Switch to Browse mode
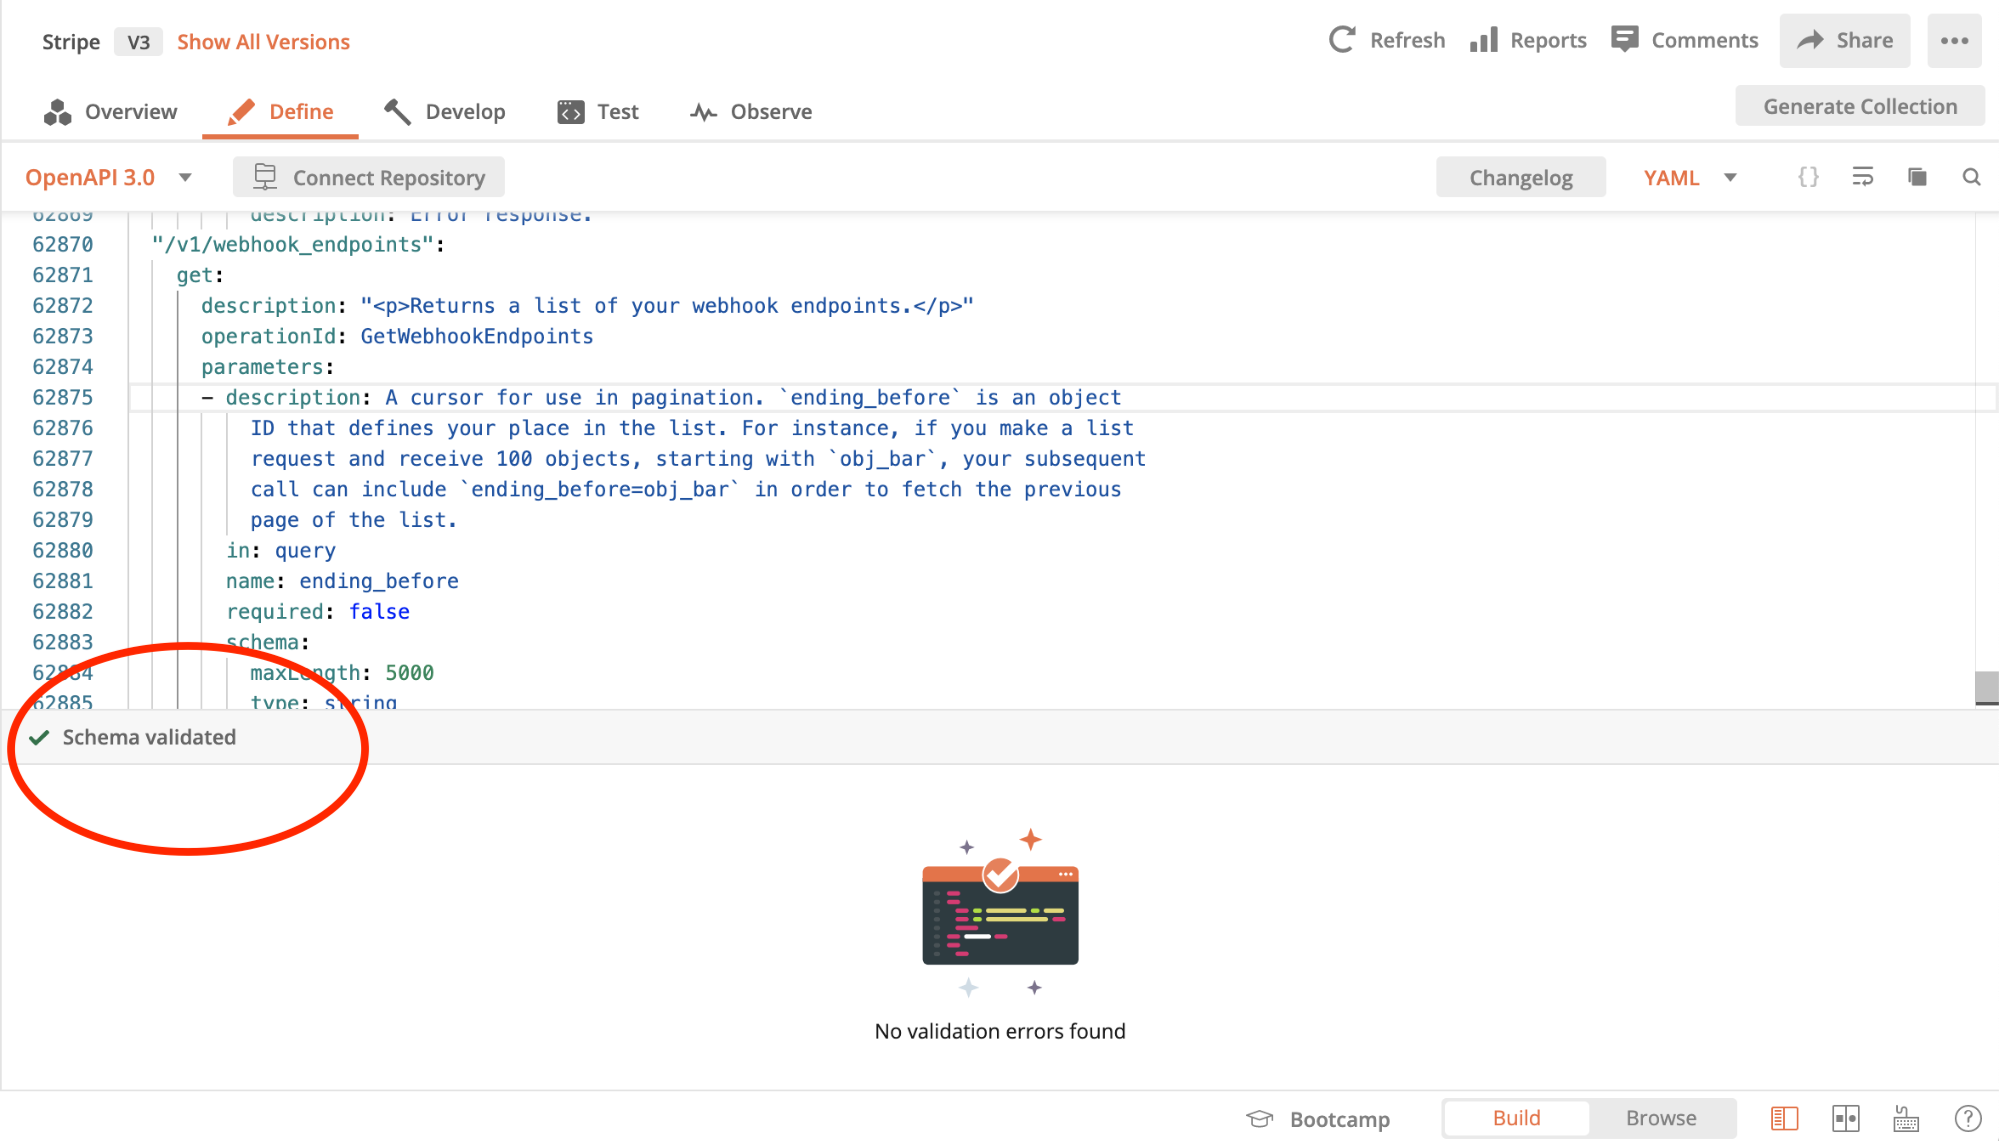This screenshot has width=1999, height=1141. (x=1661, y=1118)
